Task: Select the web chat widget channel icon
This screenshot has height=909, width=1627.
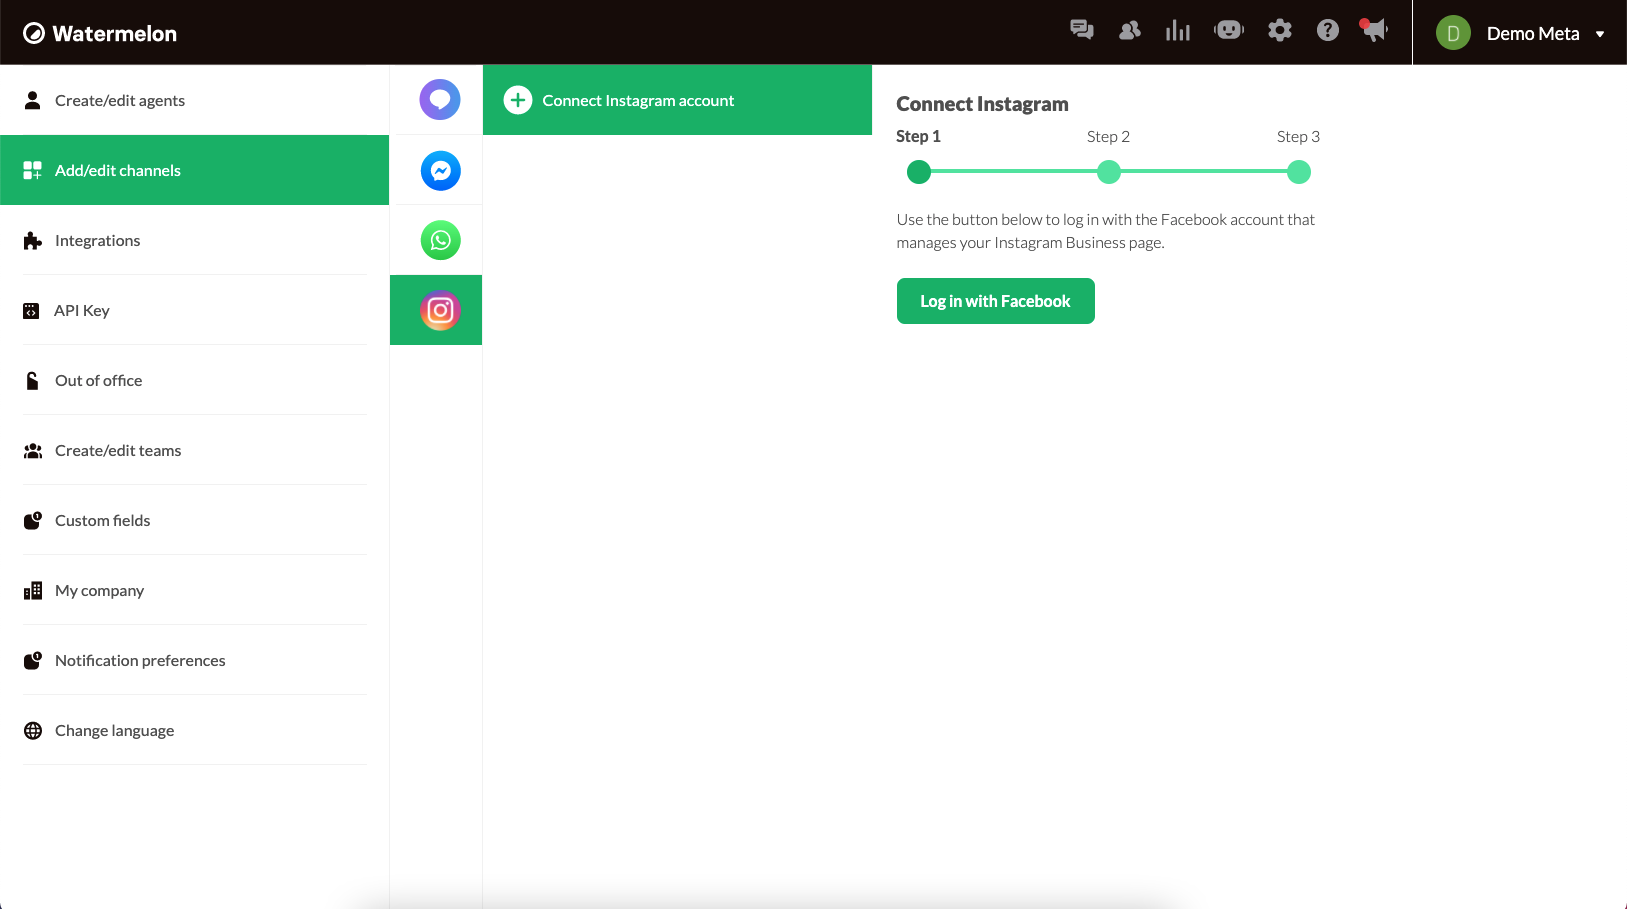Action: click(440, 100)
